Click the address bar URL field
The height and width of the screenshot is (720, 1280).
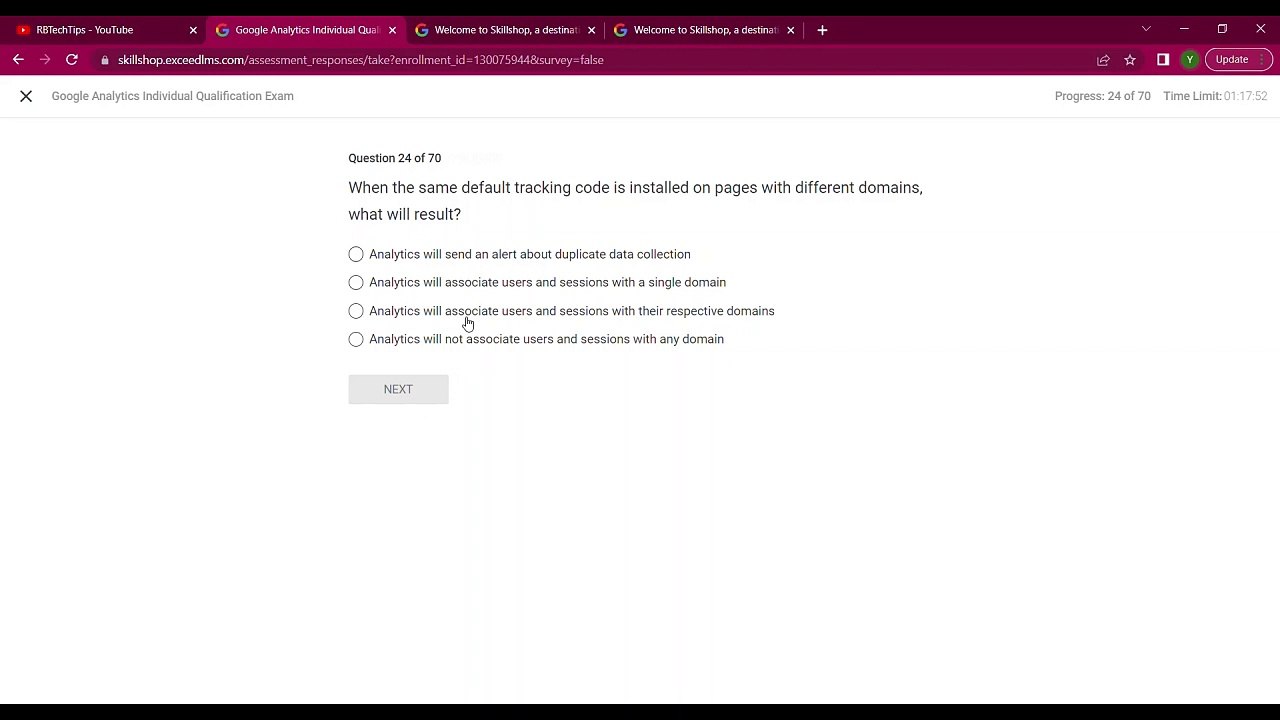[600, 60]
